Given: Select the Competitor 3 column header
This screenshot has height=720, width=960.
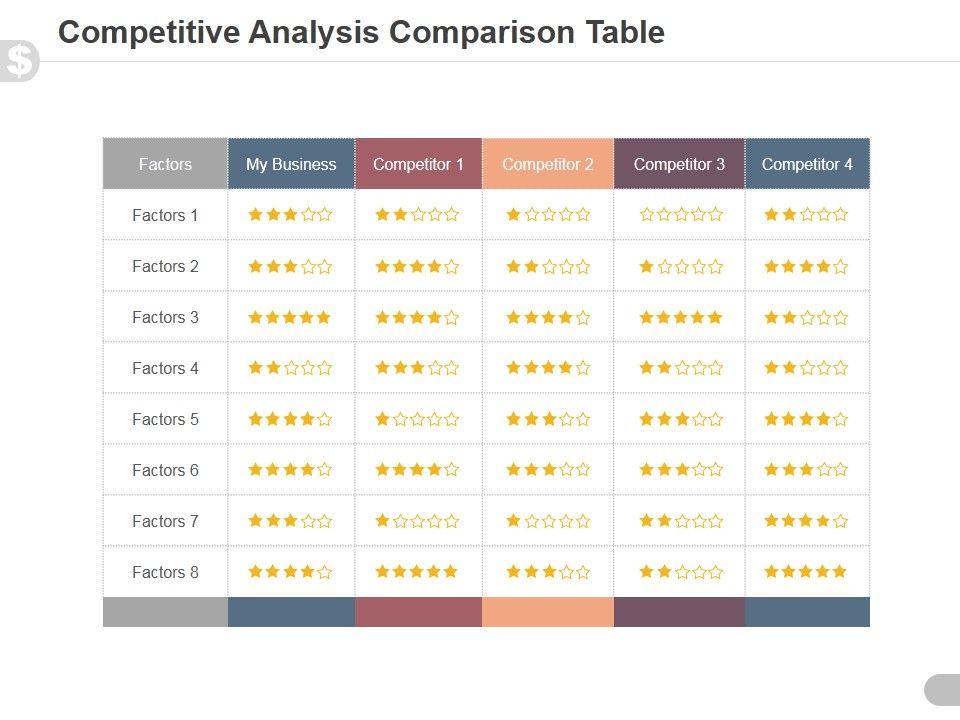Looking at the screenshot, I should 679,164.
